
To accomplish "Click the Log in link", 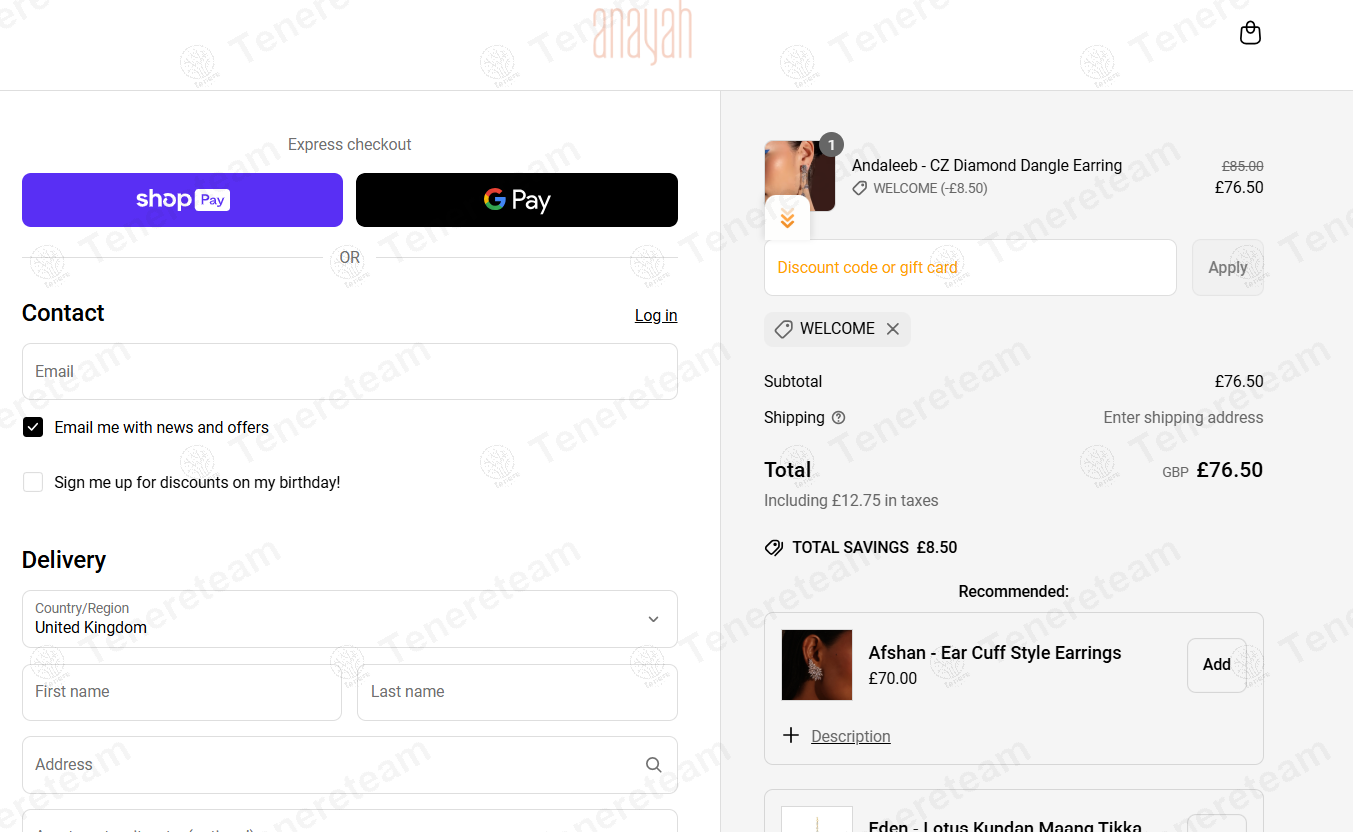I will click(x=656, y=315).
